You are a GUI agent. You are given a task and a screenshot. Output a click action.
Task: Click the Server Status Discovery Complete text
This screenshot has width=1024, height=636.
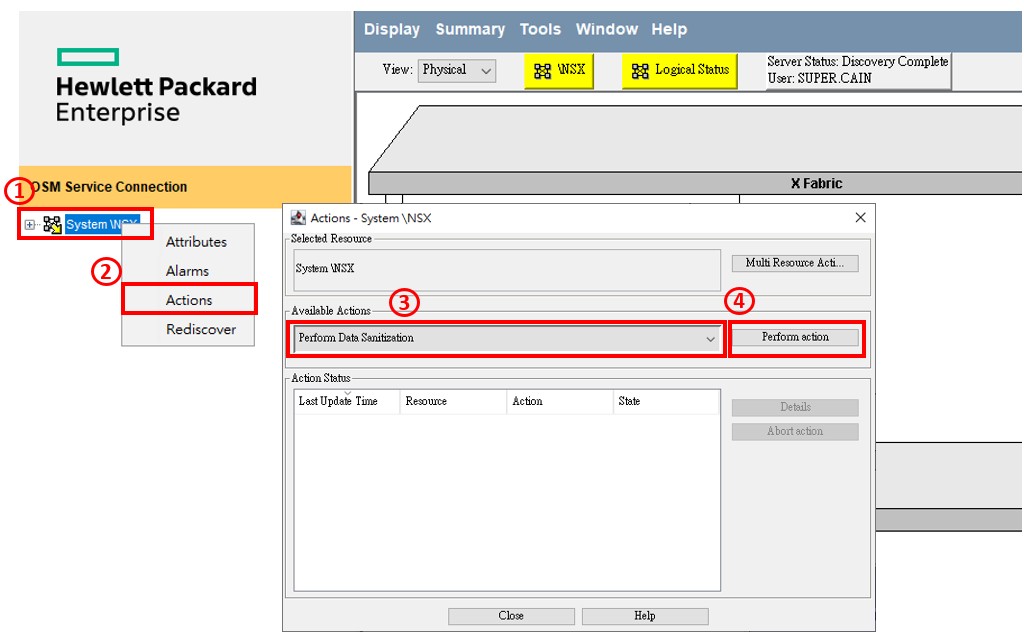click(x=857, y=61)
